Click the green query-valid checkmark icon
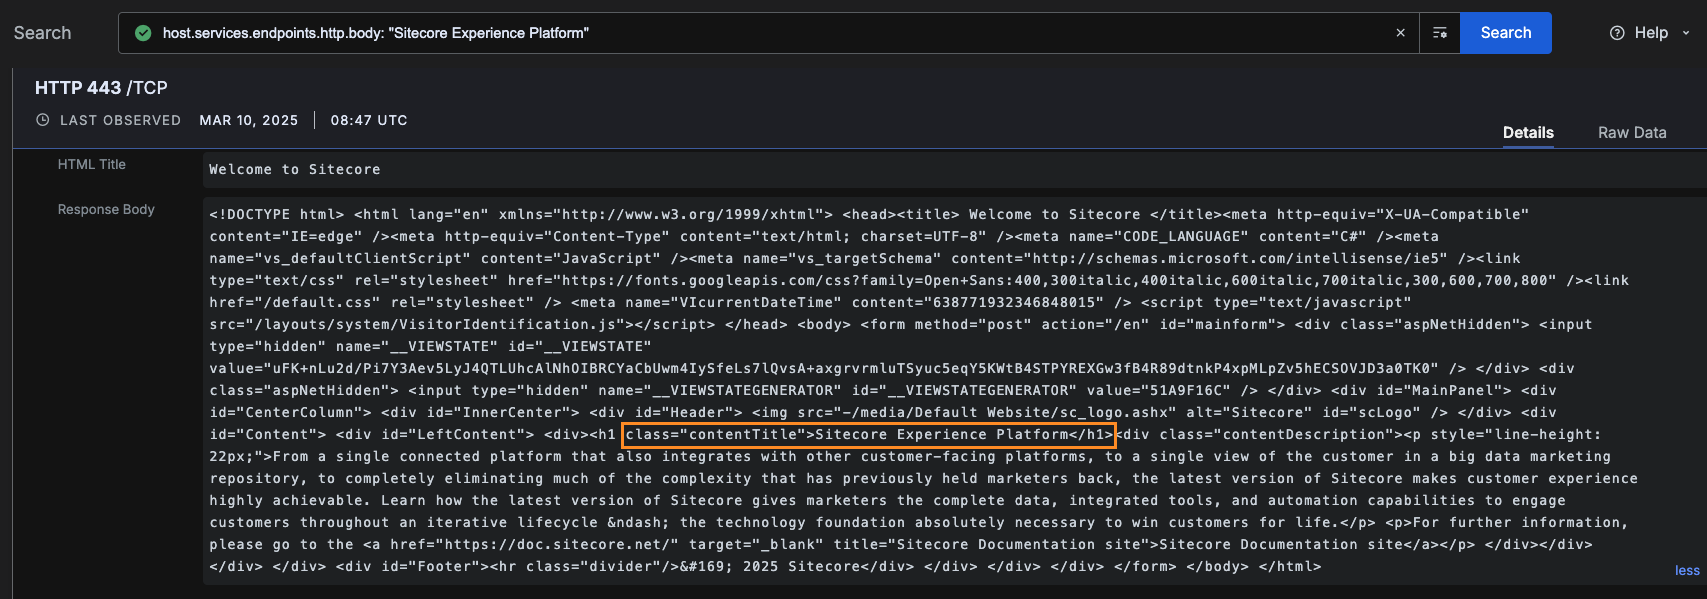Screen dimensions: 1707x599 pyautogui.click(x=143, y=33)
